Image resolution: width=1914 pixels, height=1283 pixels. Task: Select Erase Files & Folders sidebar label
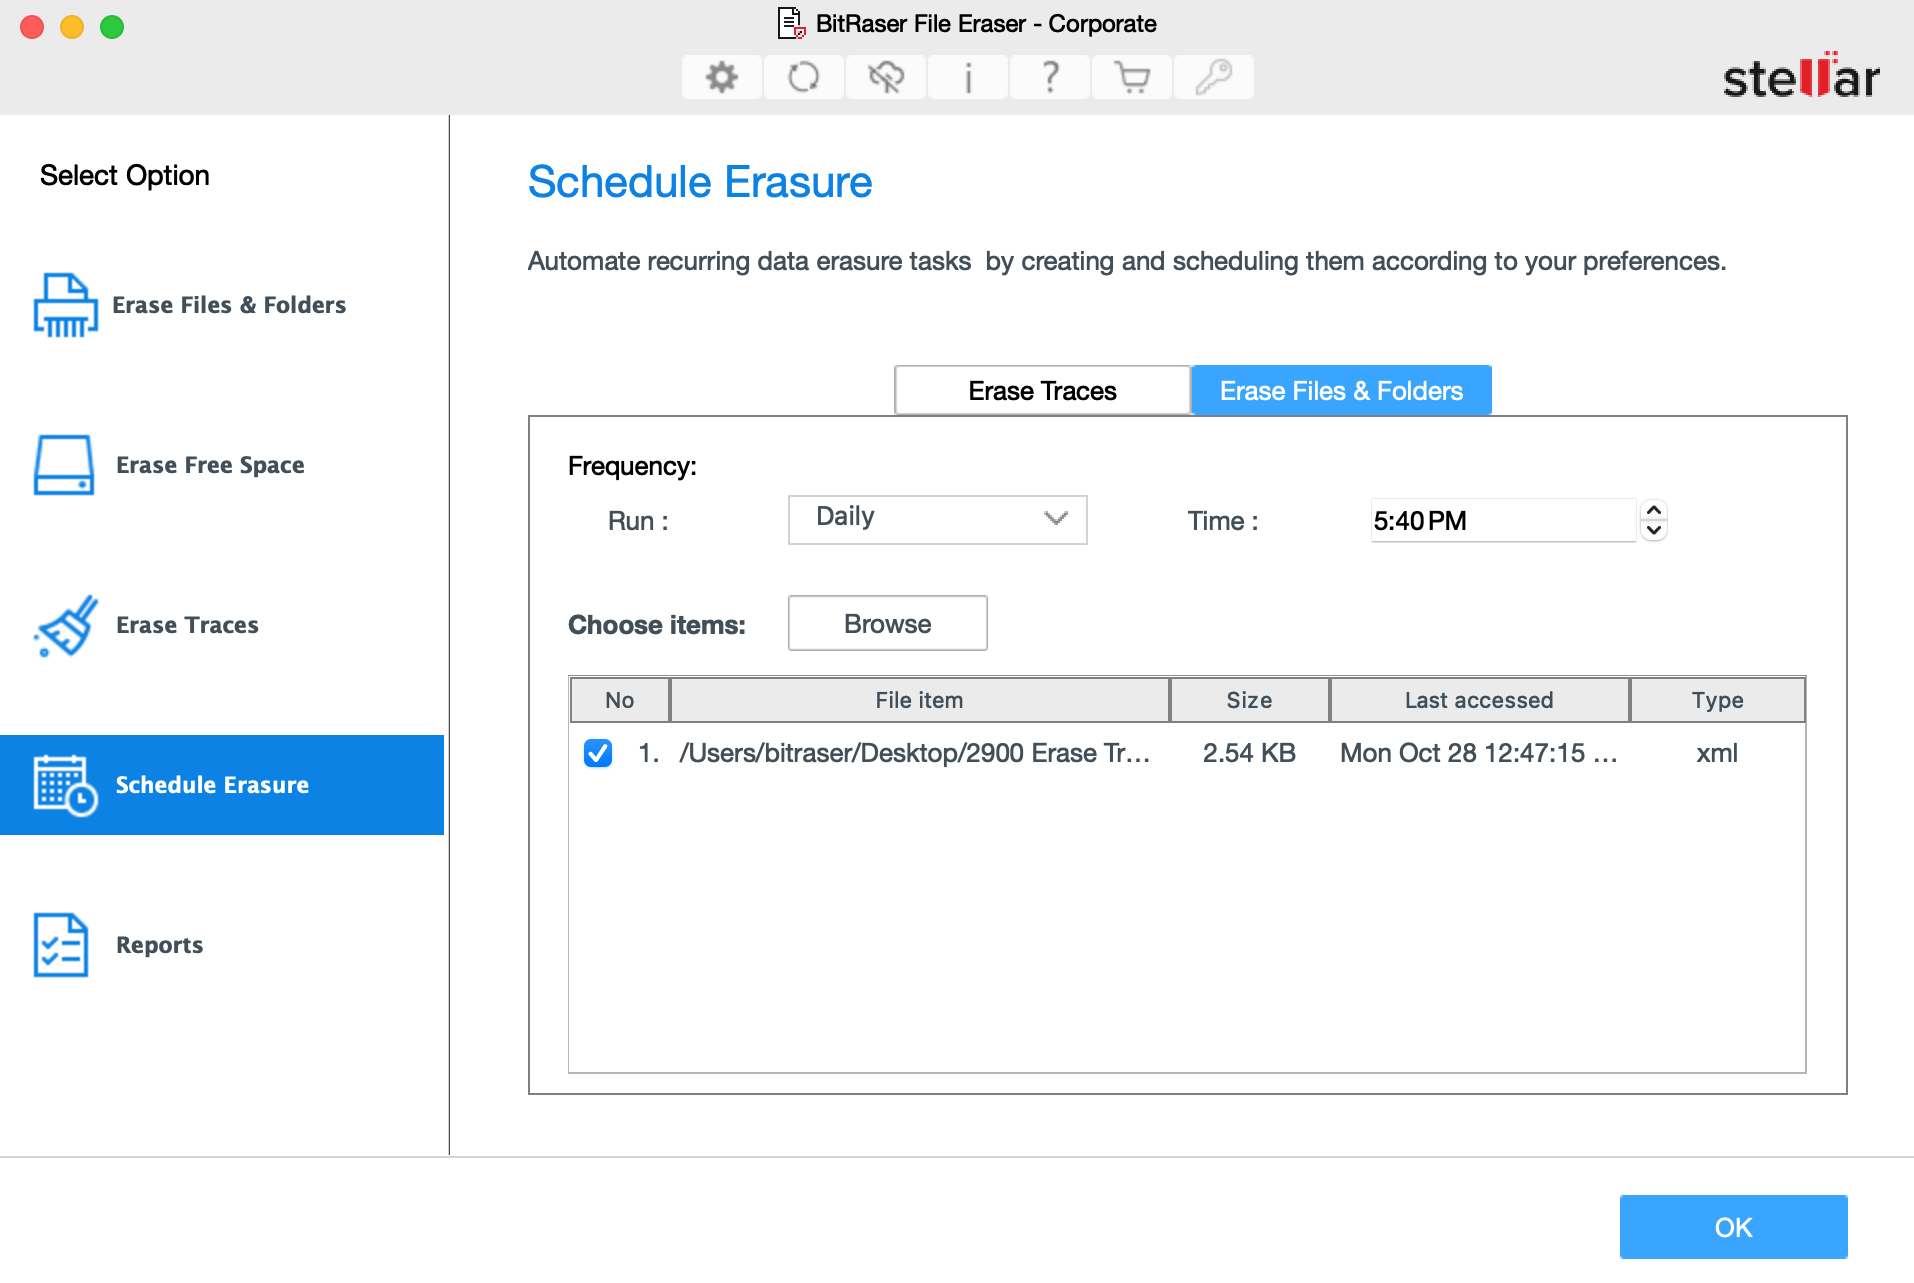229,305
